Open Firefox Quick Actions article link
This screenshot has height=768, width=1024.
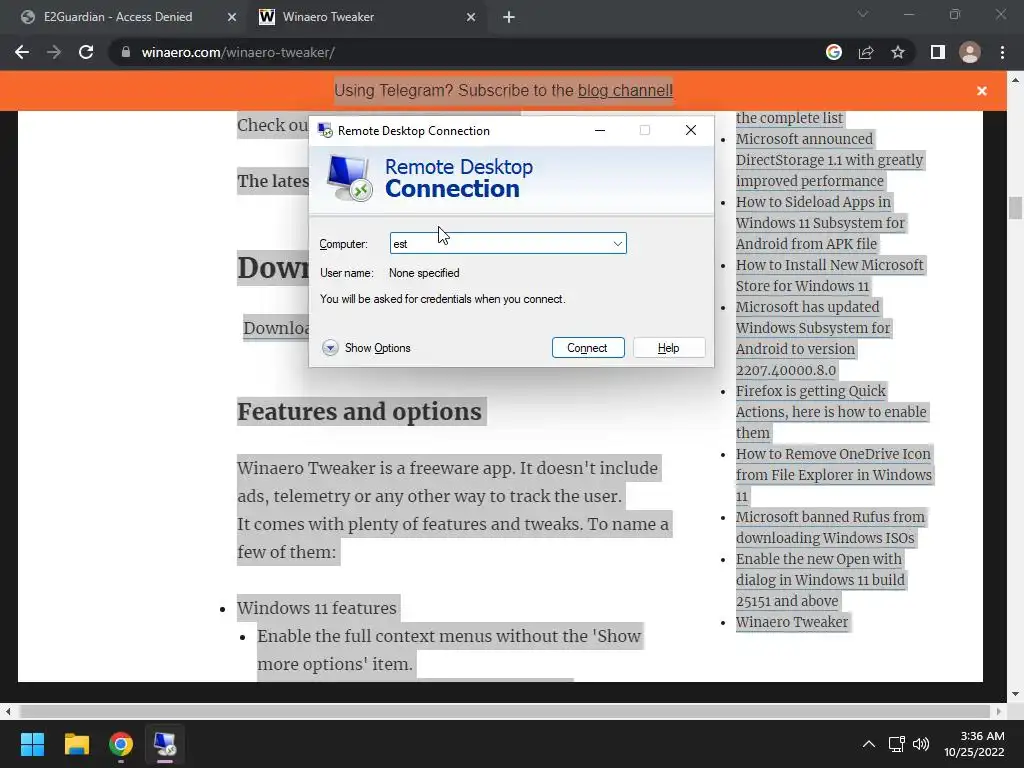(831, 411)
